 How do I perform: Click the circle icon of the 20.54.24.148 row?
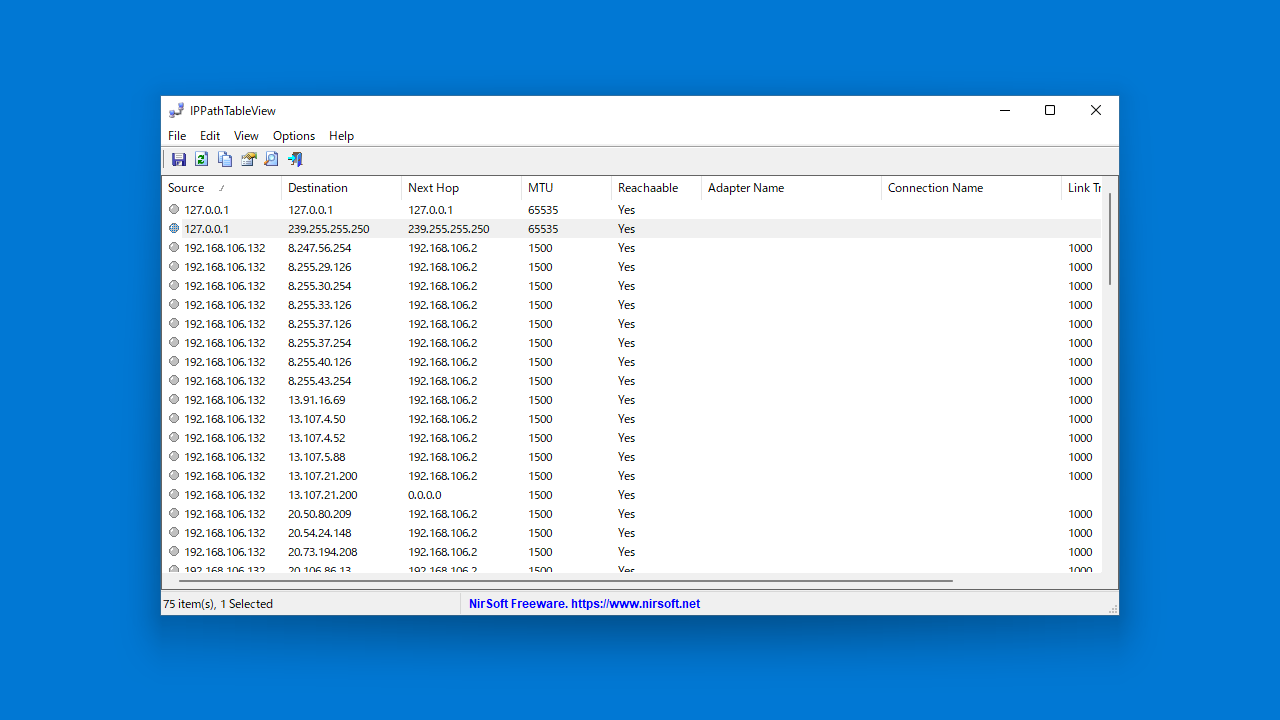174,532
